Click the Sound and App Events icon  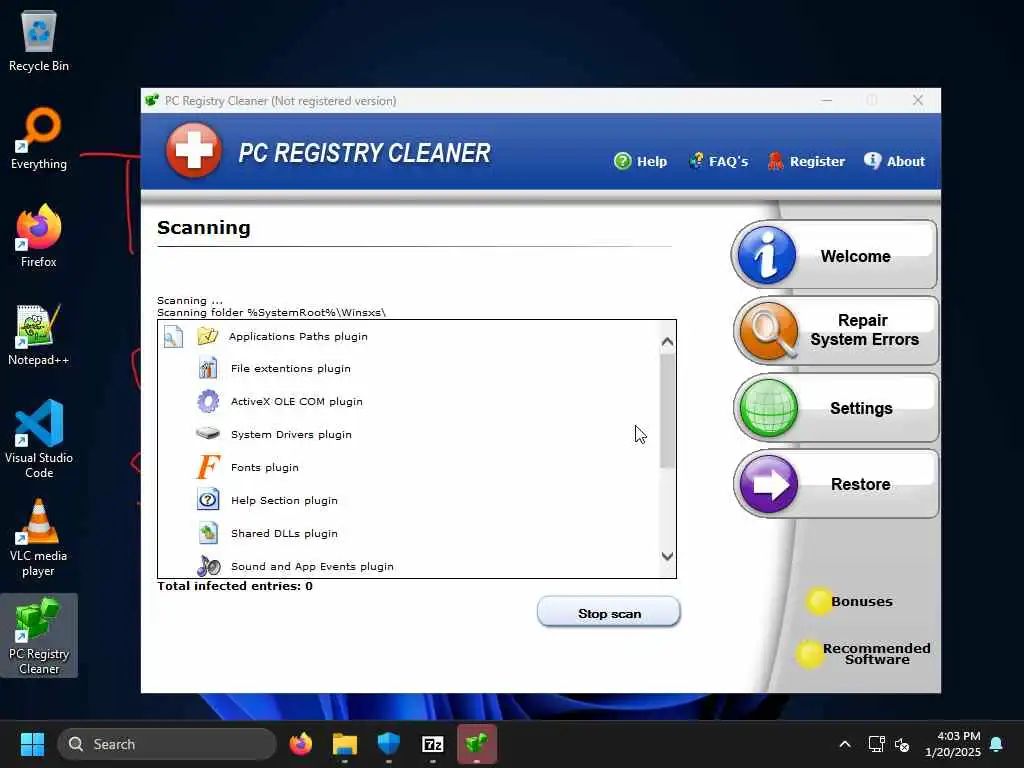(x=208, y=566)
